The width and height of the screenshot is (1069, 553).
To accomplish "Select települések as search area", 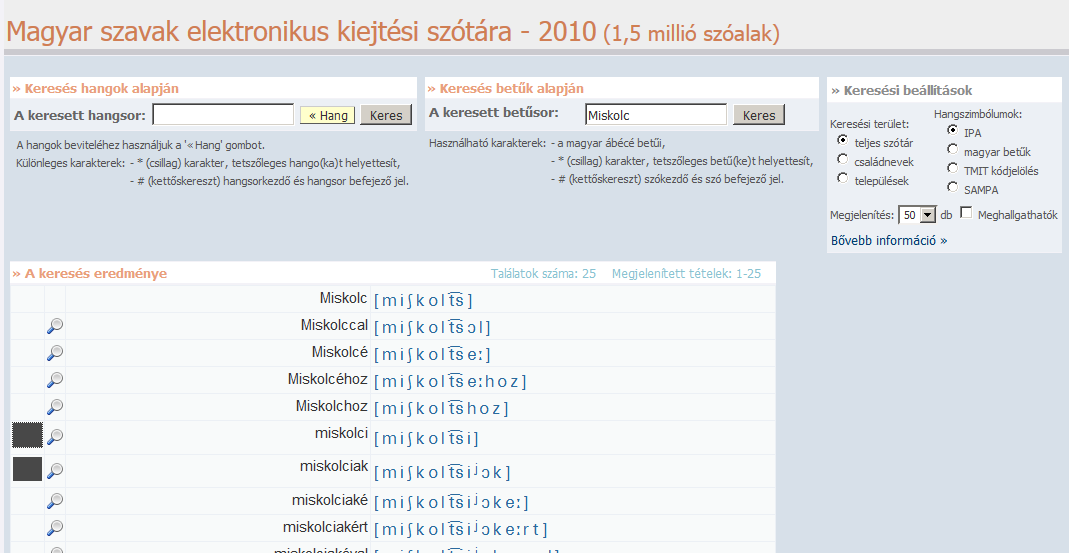I will [x=843, y=179].
